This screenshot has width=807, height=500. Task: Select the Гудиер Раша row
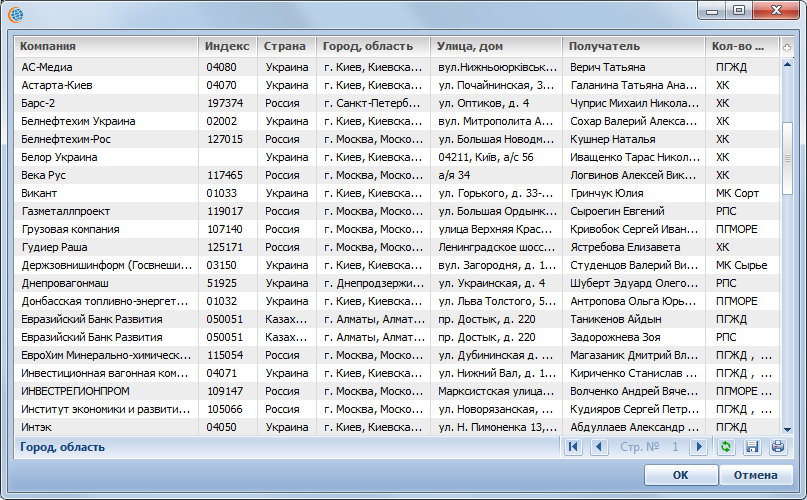396,247
